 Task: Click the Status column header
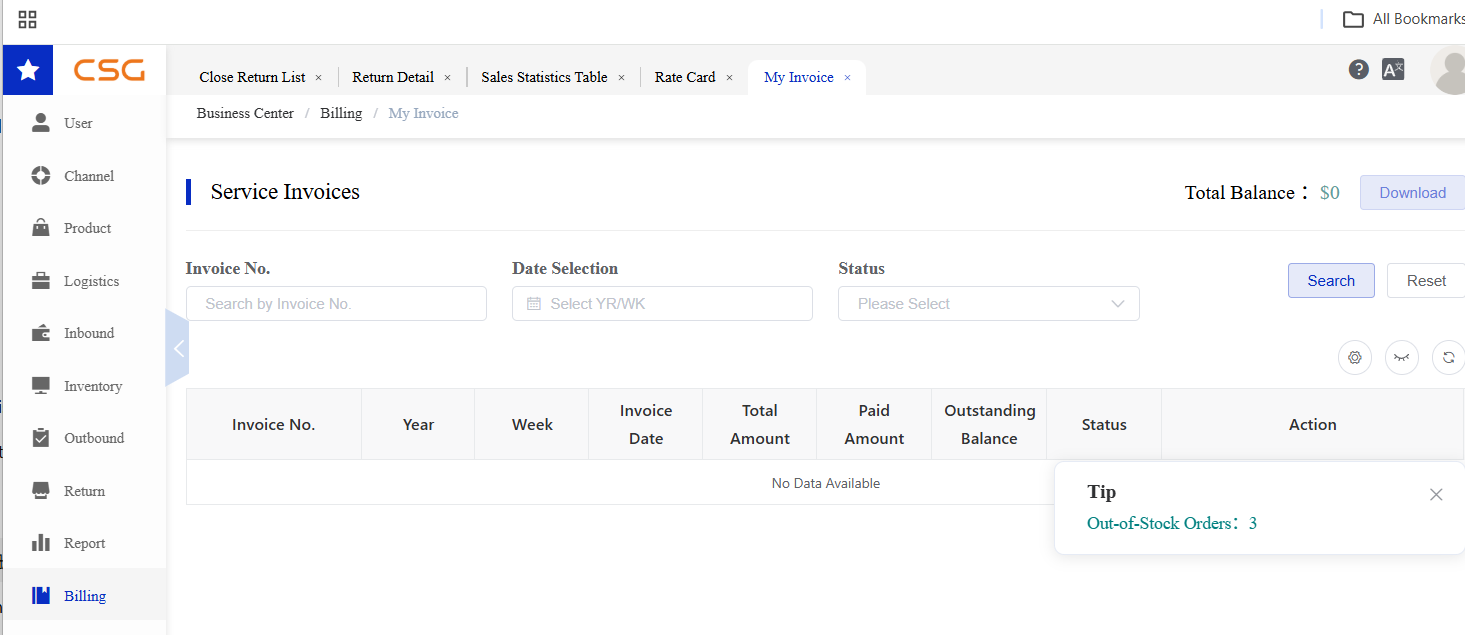(x=1104, y=424)
